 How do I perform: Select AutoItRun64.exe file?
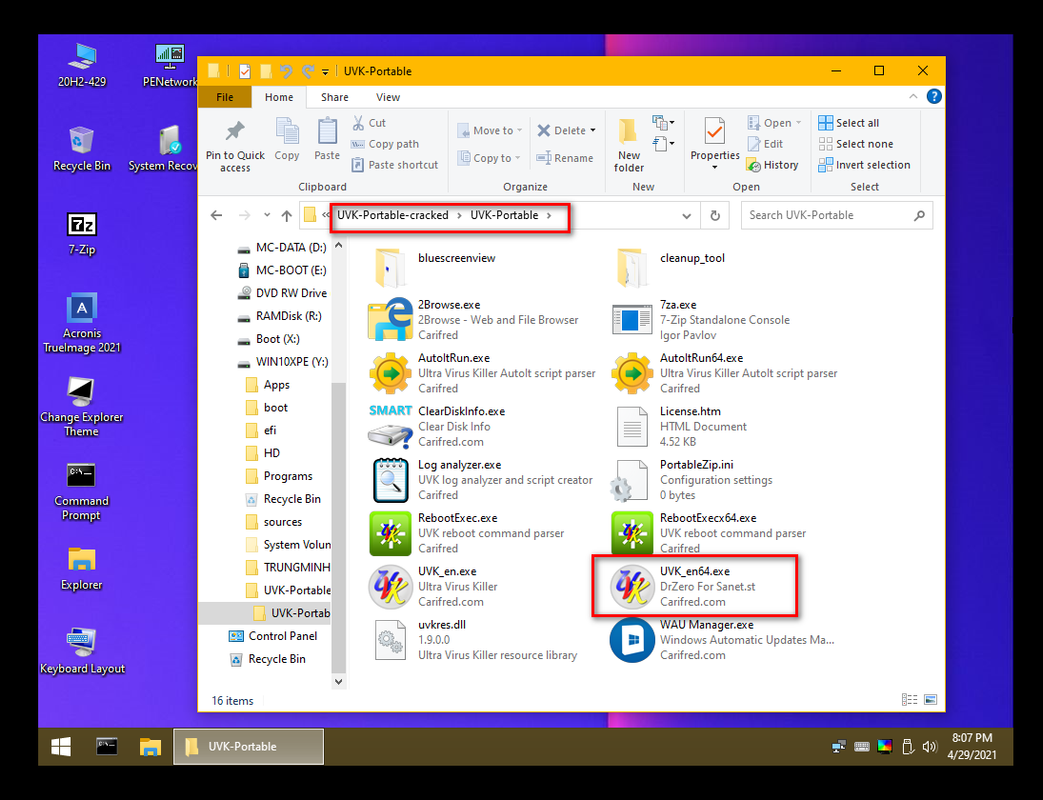click(x=724, y=372)
